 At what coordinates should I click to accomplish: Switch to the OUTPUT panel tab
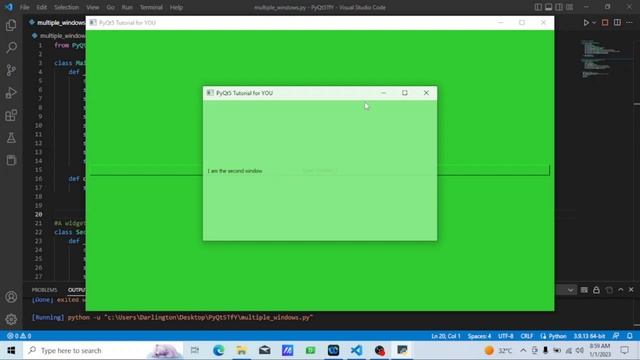pyautogui.click(x=77, y=290)
